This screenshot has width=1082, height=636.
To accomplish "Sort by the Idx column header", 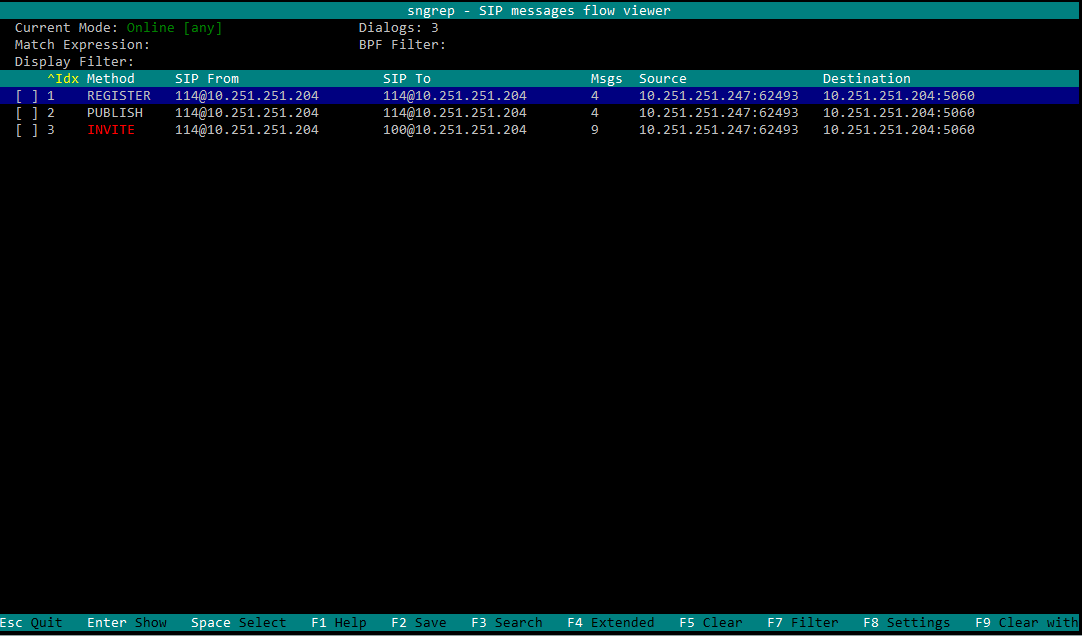I will 62,79.
